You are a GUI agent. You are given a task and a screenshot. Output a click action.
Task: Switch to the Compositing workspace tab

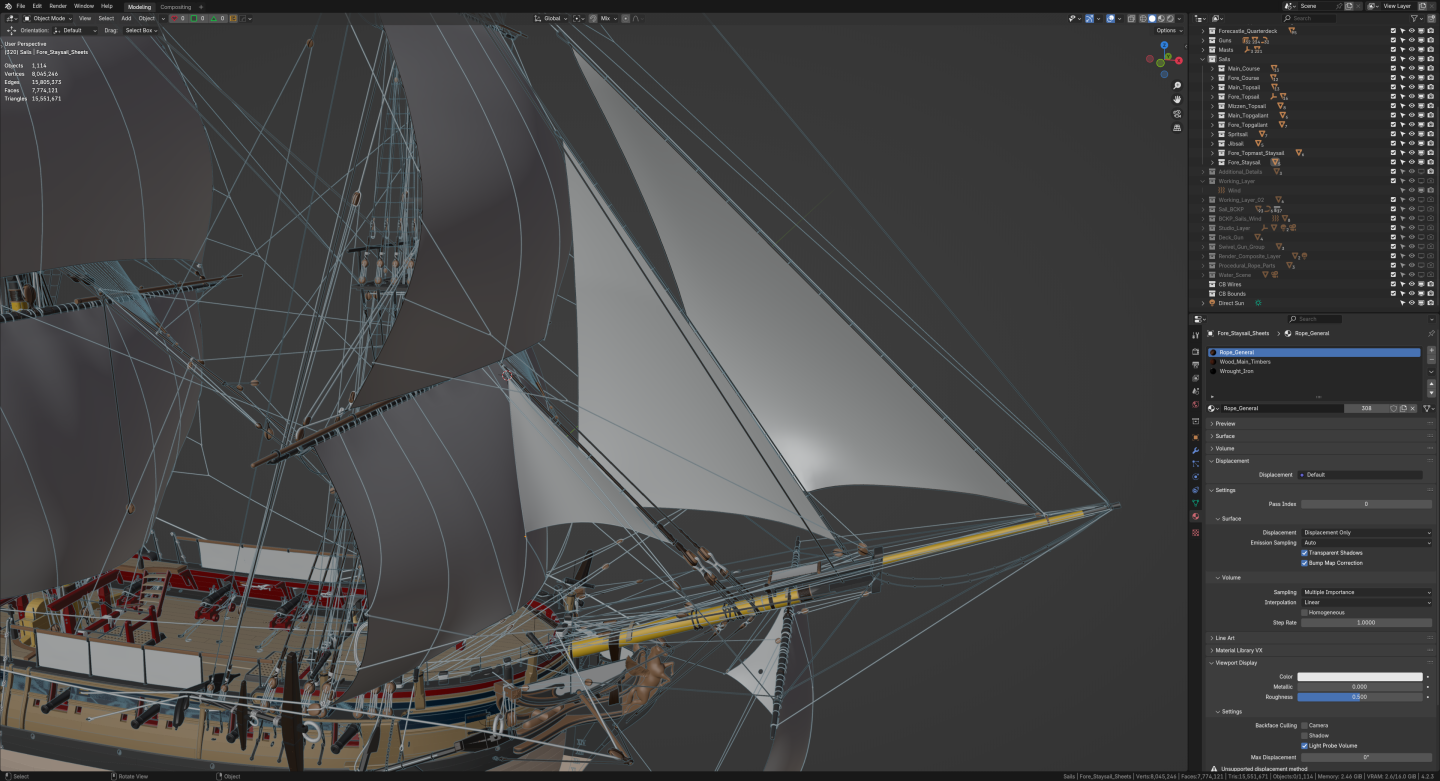coord(176,7)
